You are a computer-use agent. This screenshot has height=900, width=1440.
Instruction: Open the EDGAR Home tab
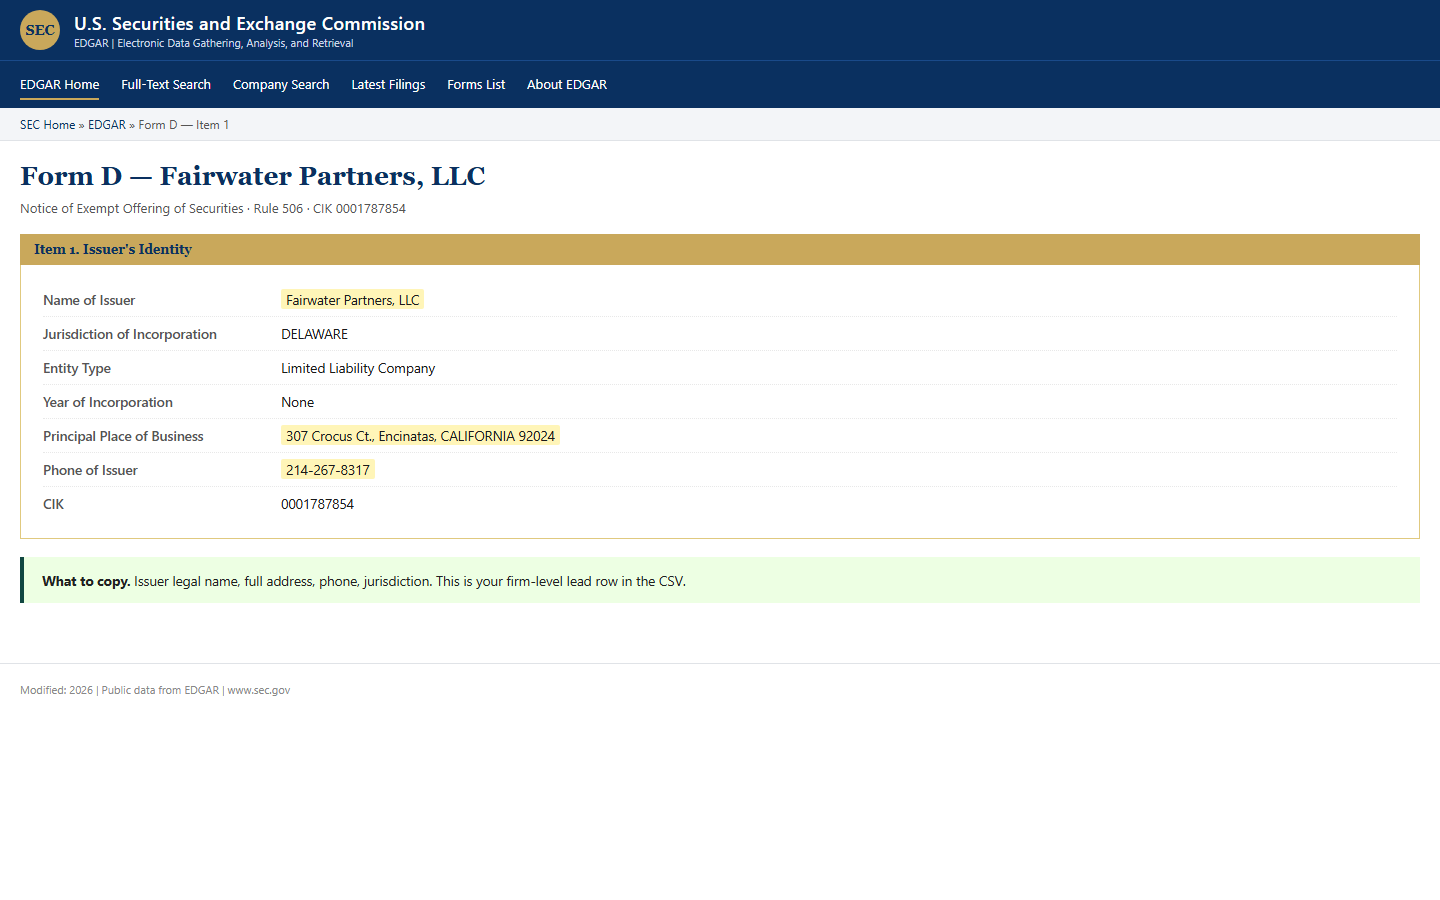[x=59, y=85]
